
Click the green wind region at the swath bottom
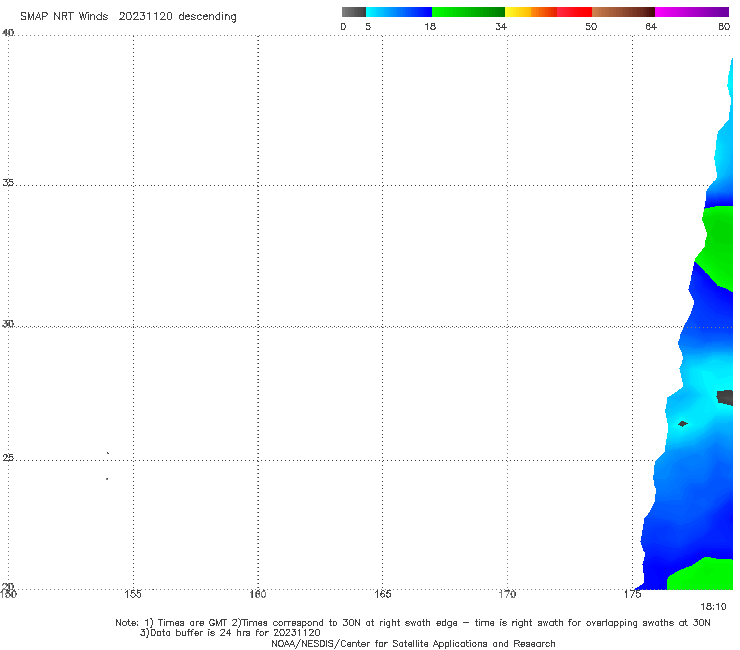coord(703,575)
